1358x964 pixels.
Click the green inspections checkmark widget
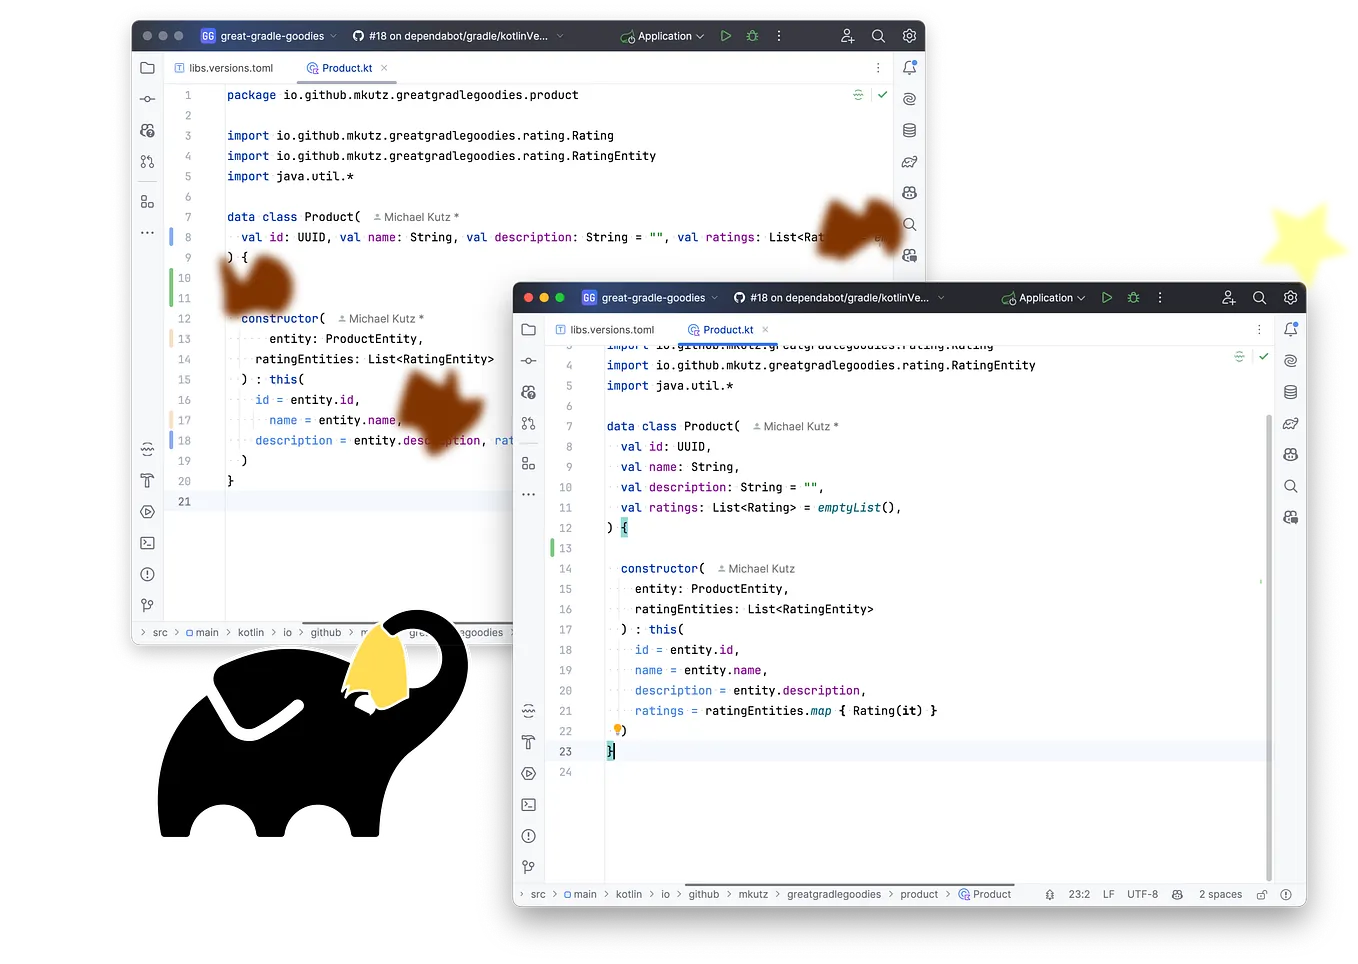1264,355
